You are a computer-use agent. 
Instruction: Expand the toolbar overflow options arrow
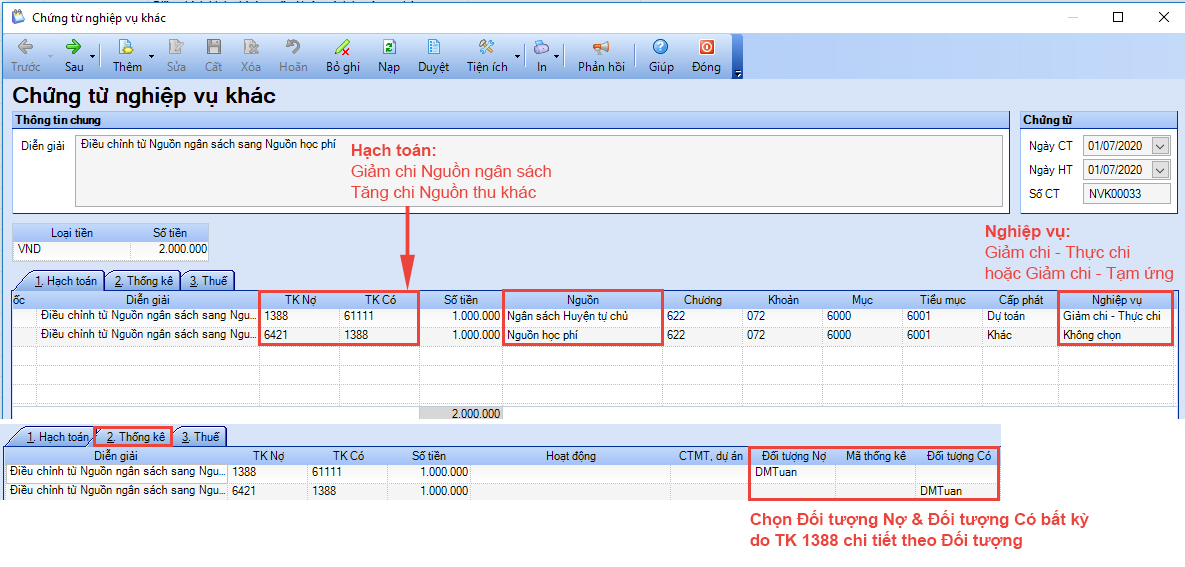[x=738, y=73]
